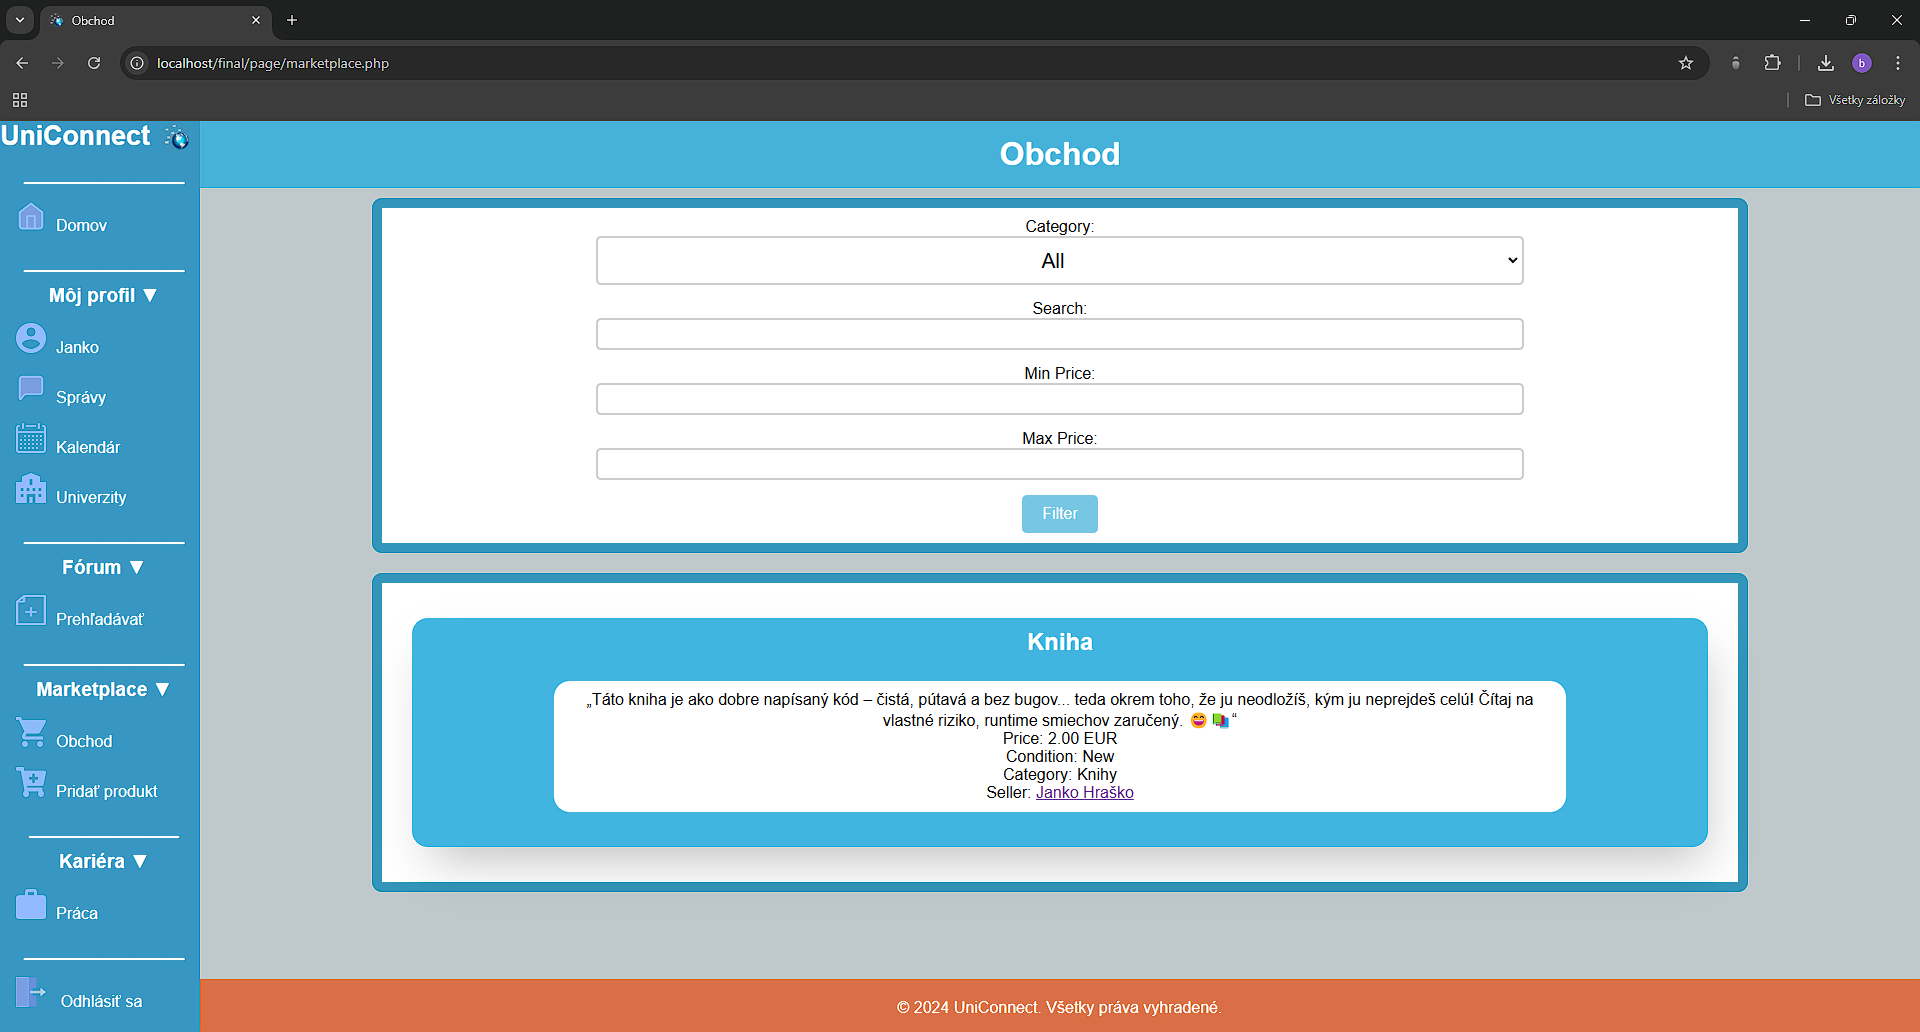The height and width of the screenshot is (1032, 1920).
Task: Collapse the Kariéra section
Action: (103, 861)
